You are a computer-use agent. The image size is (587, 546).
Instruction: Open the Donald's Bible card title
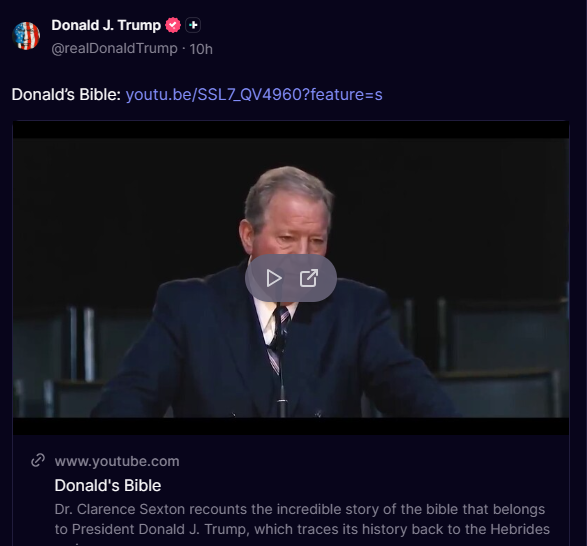[x=108, y=485]
